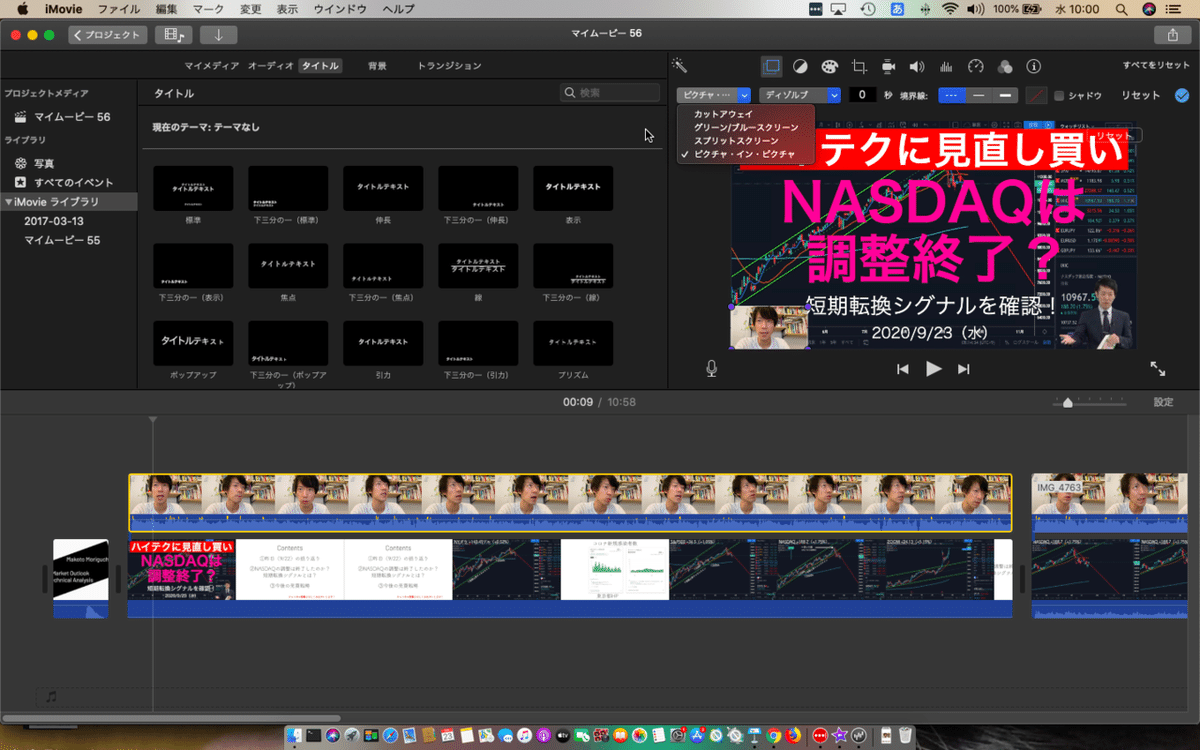Go back with the プロジェクト button
The height and width of the screenshot is (750, 1200).
[x=108, y=35]
